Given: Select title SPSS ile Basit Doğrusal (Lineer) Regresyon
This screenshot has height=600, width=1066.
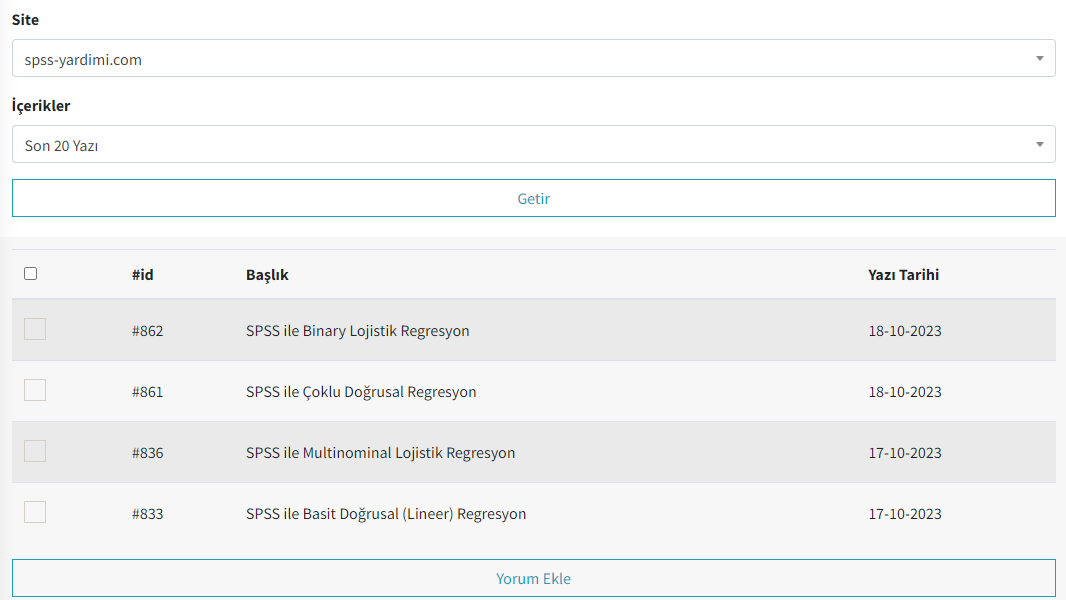Looking at the screenshot, I should tap(386, 514).
